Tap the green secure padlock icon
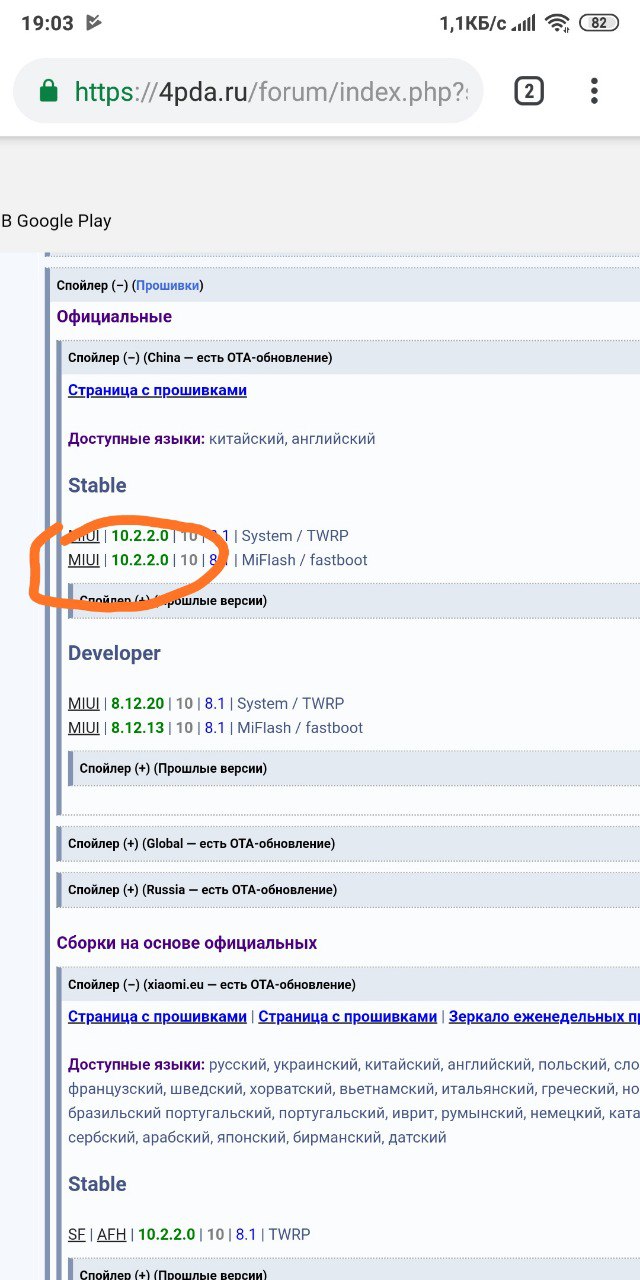 click(48, 92)
